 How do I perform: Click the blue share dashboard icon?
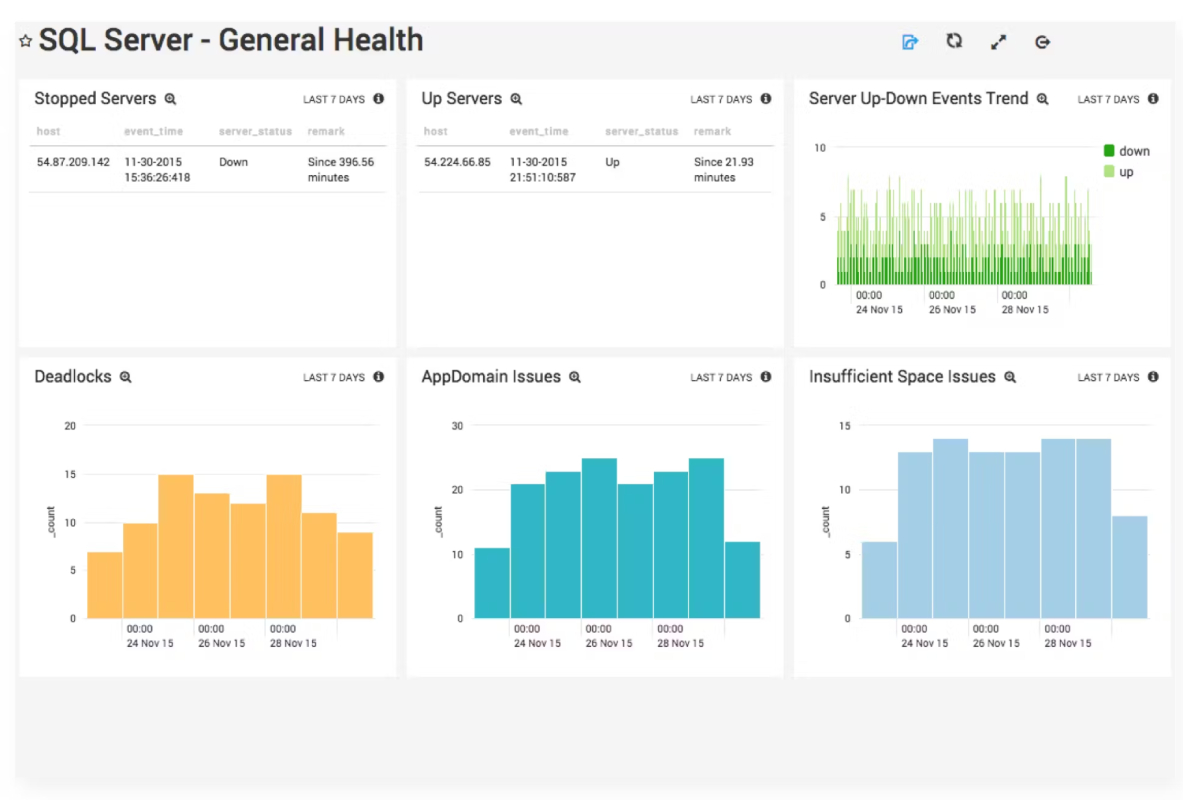pos(910,42)
